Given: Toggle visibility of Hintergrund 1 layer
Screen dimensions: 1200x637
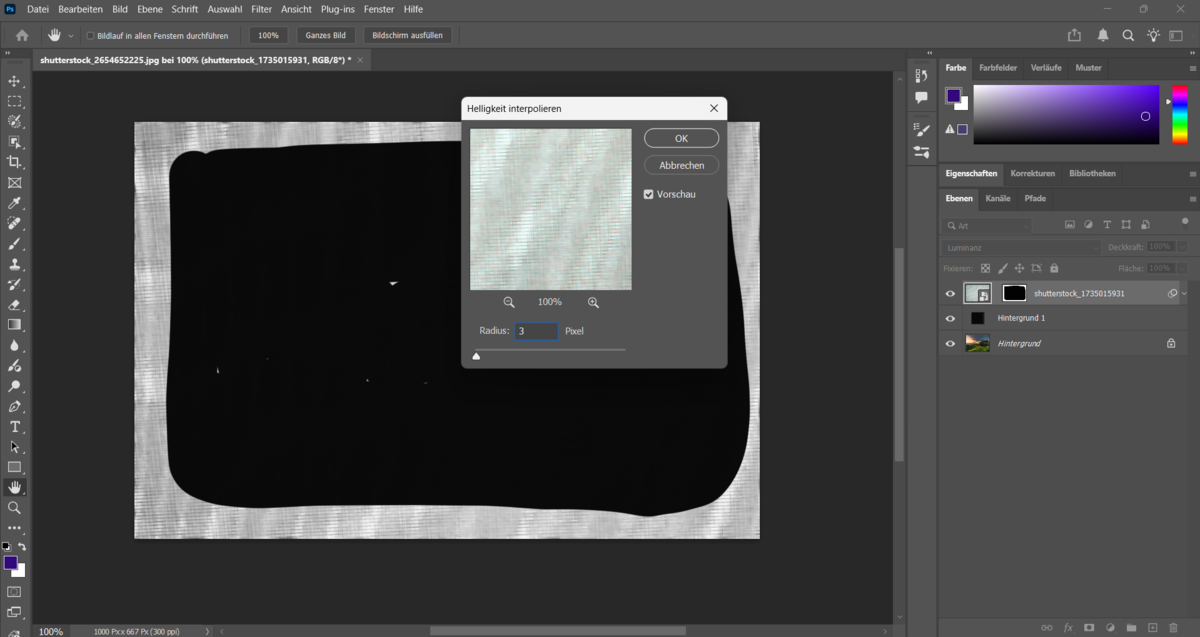Looking at the screenshot, I should click(950, 318).
